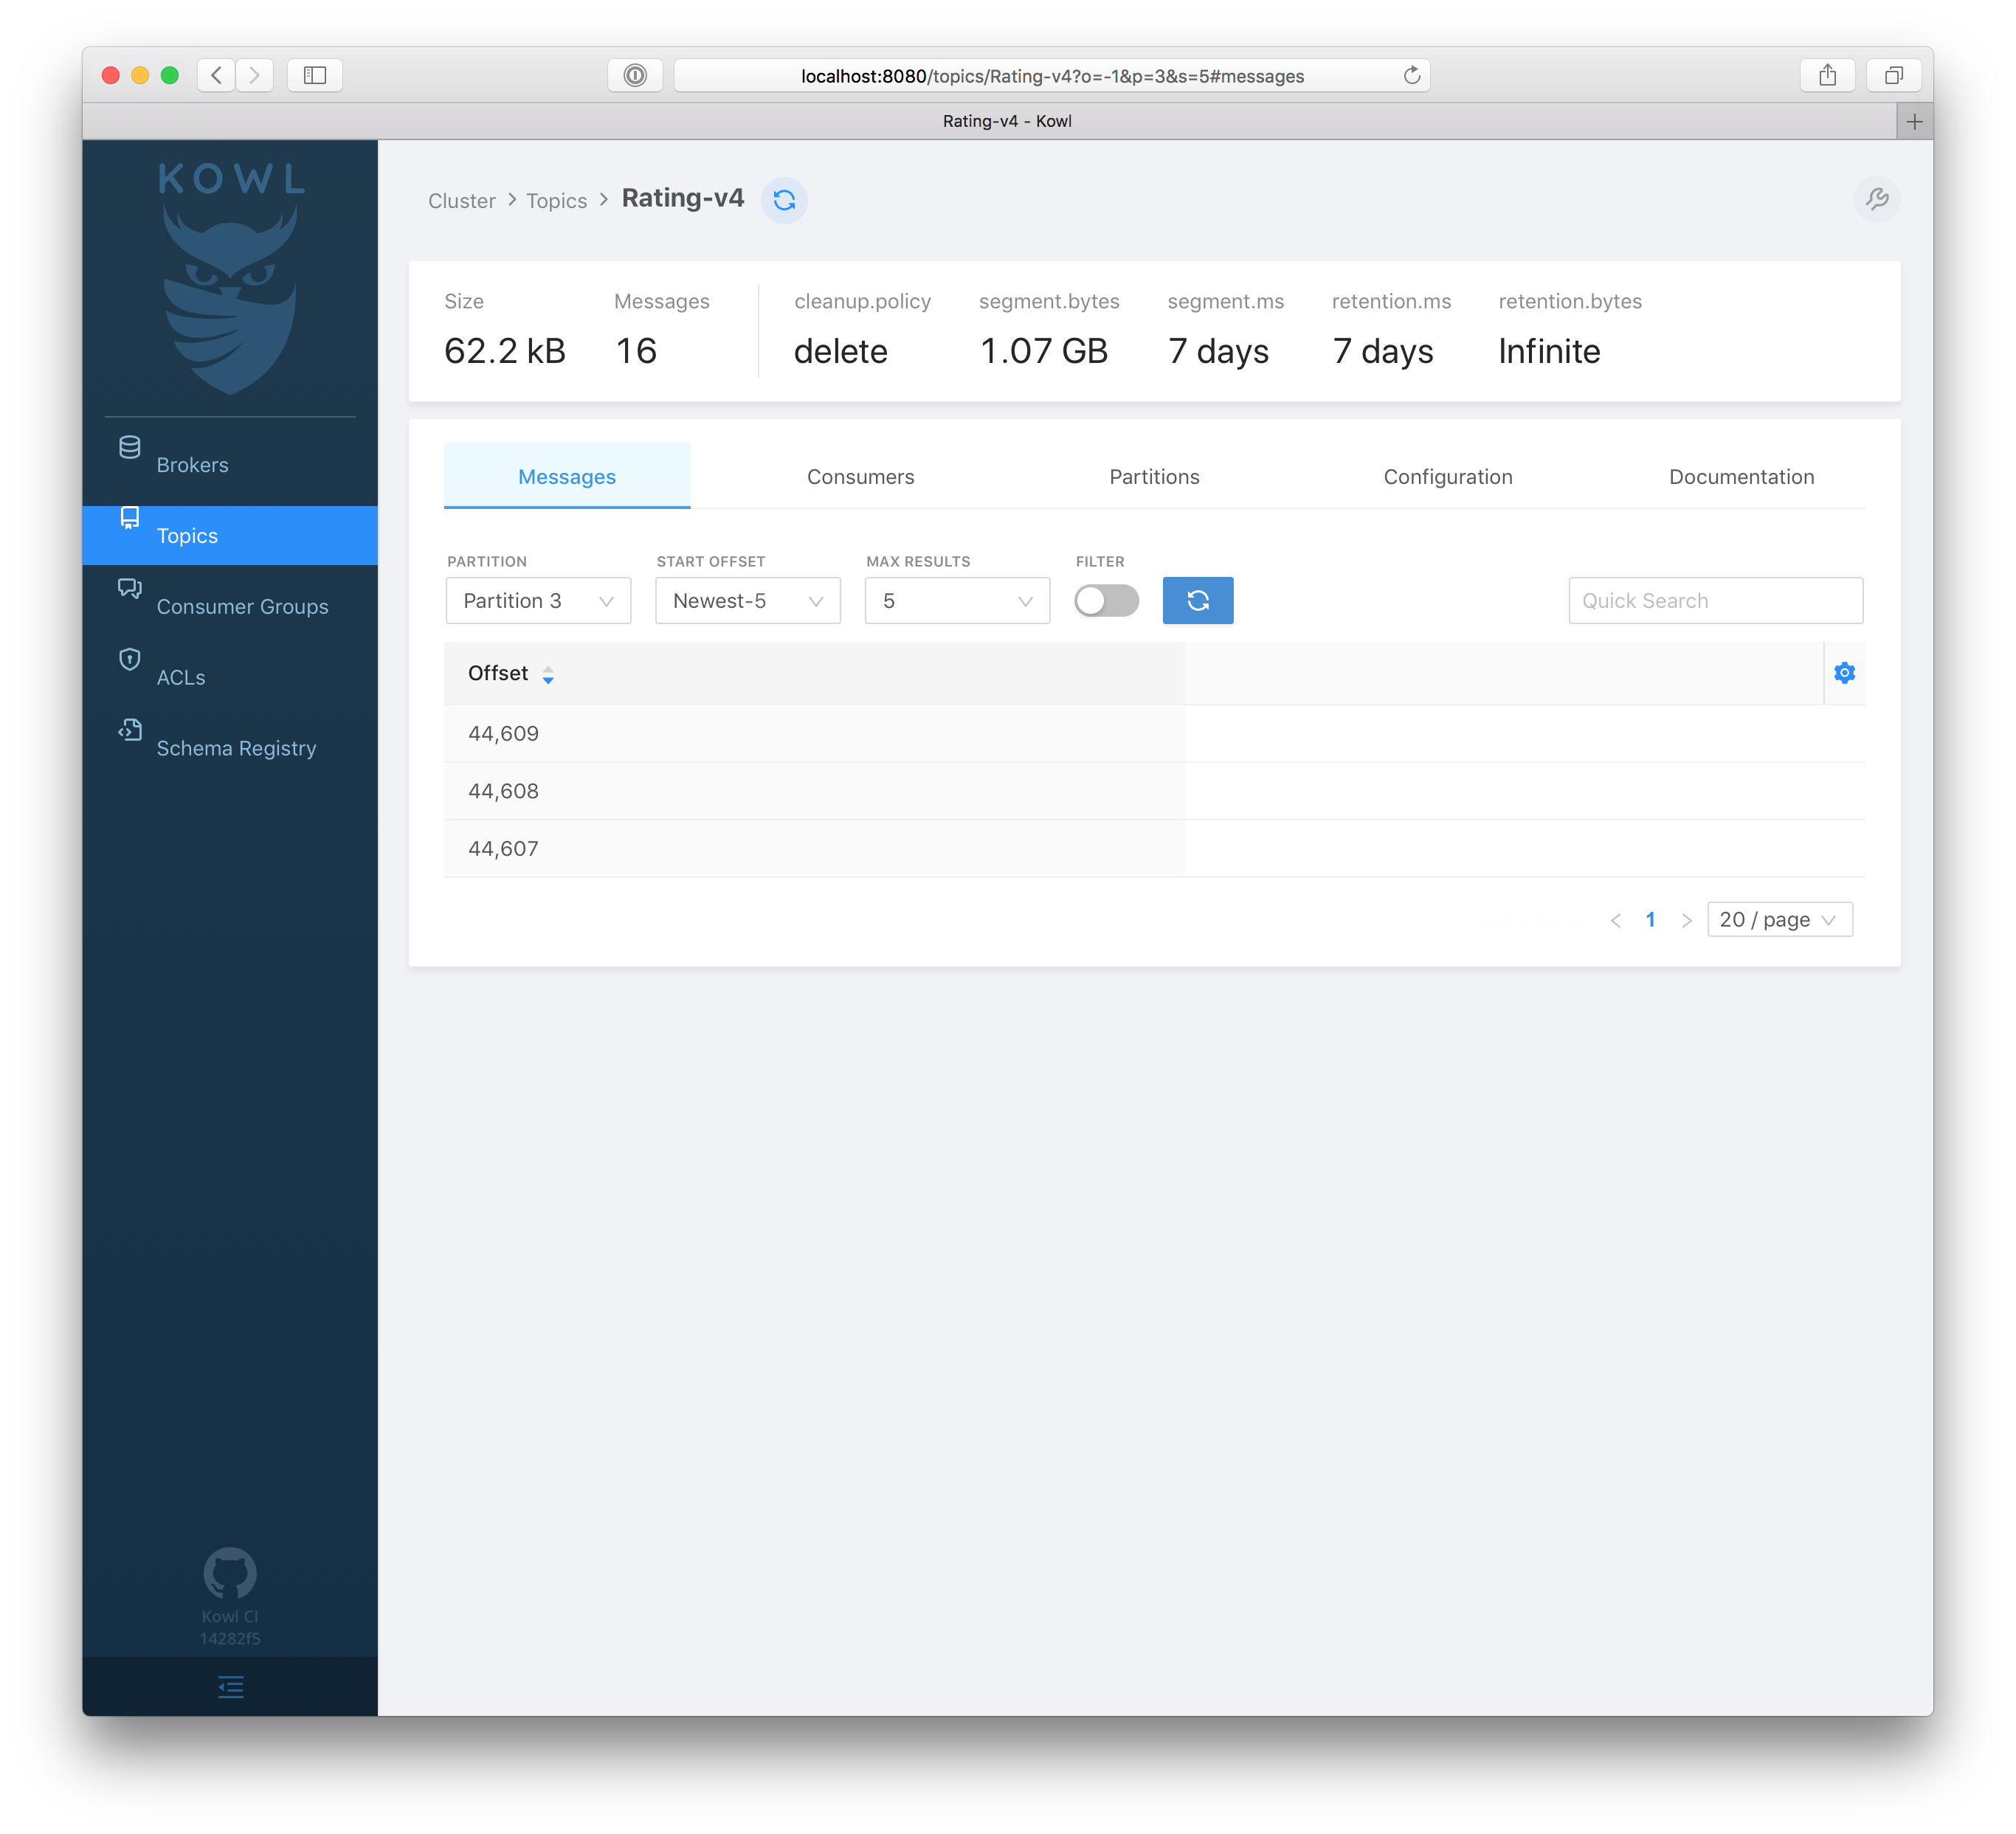This screenshot has height=1834, width=2016.
Task: Navigate to Topics via the breadcrumb link
Action: pos(556,200)
